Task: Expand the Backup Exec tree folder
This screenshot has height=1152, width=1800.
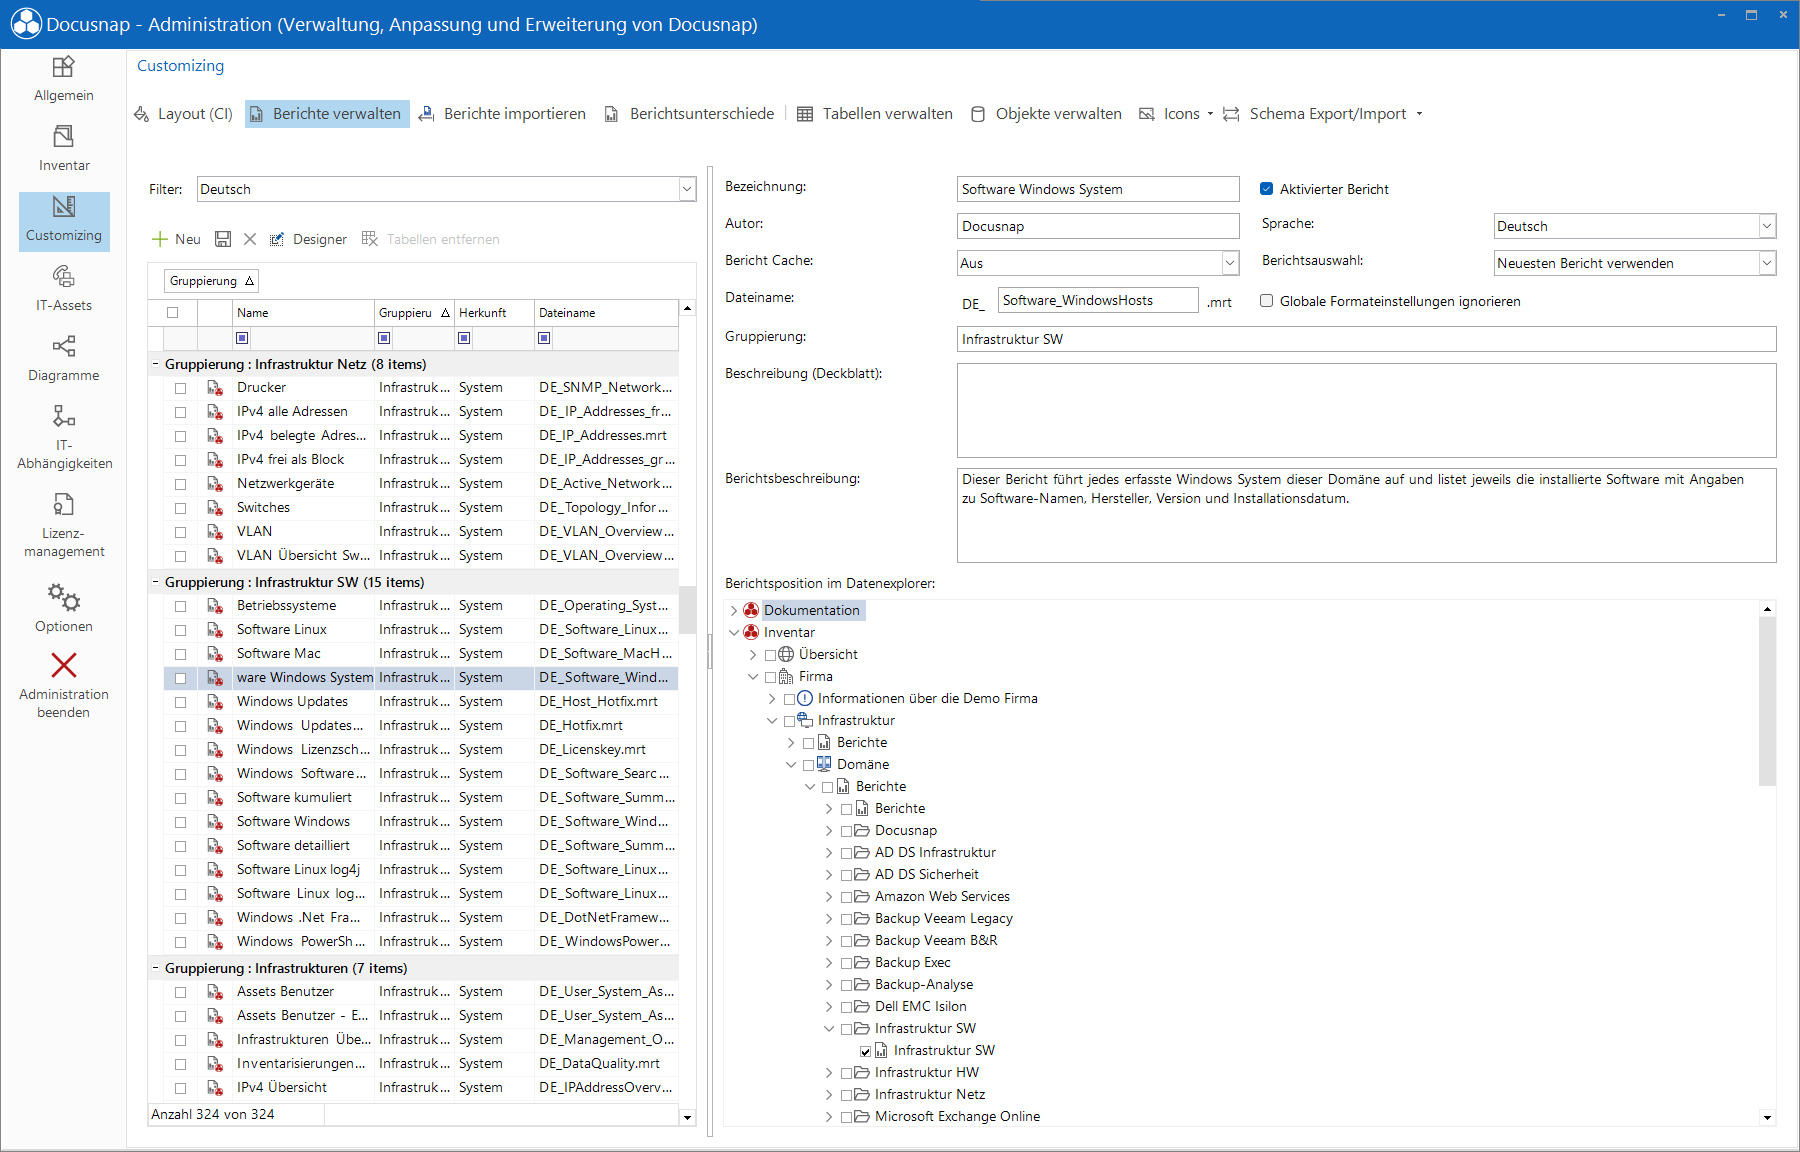Action: [x=829, y=963]
